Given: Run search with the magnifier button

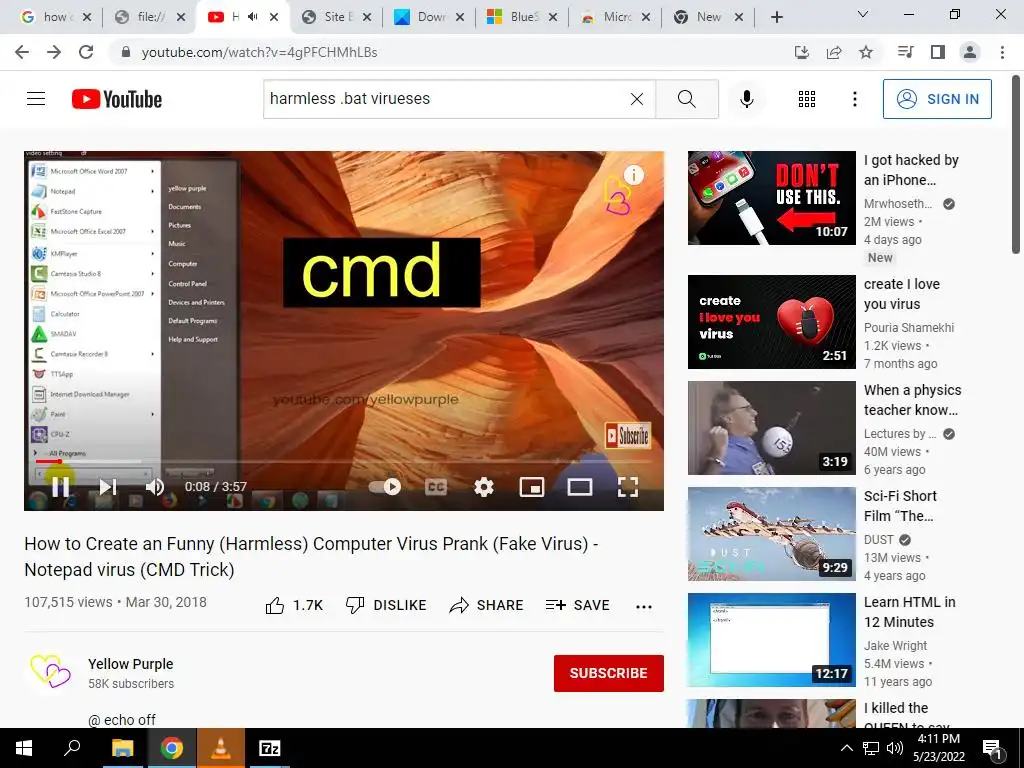Looking at the screenshot, I should point(686,99).
